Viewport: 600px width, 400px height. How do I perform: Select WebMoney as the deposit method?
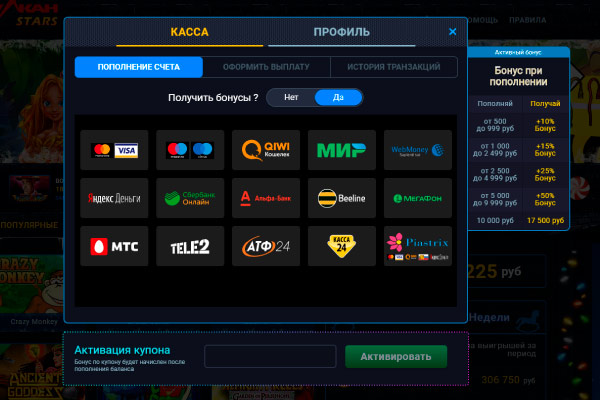click(417, 150)
